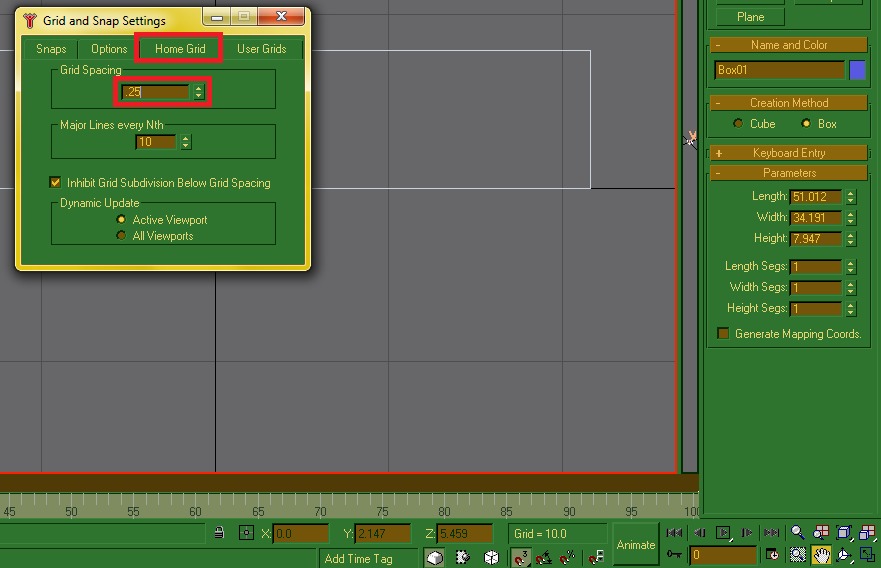The width and height of the screenshot is (881, 568).
Task: Select Cube creation method
Action: [x=738, y=124]
